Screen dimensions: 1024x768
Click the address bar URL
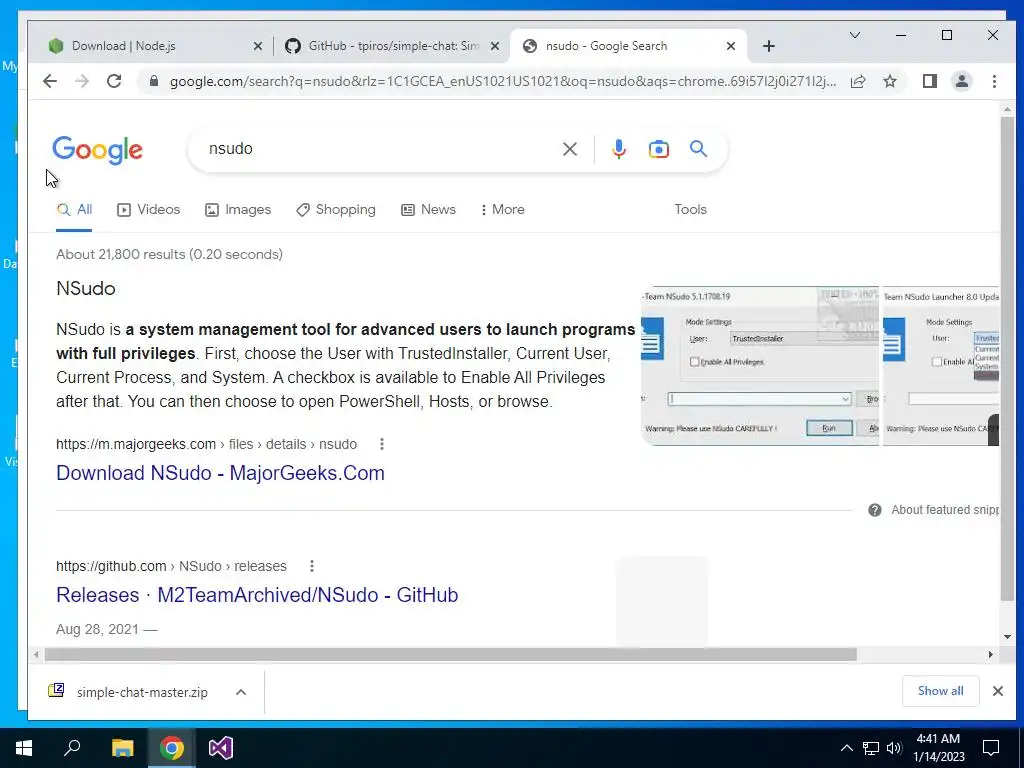coord(503,81)
